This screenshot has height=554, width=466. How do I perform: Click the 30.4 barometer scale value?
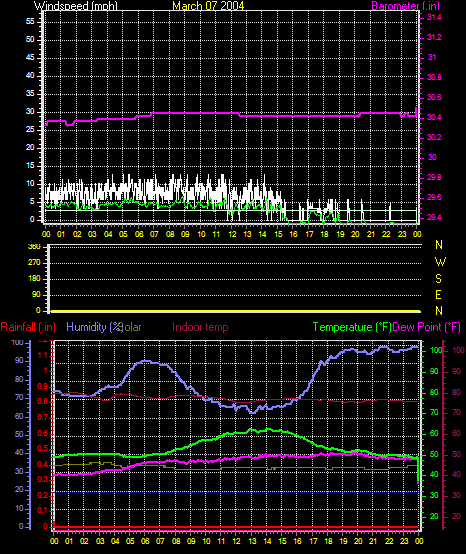434,117
